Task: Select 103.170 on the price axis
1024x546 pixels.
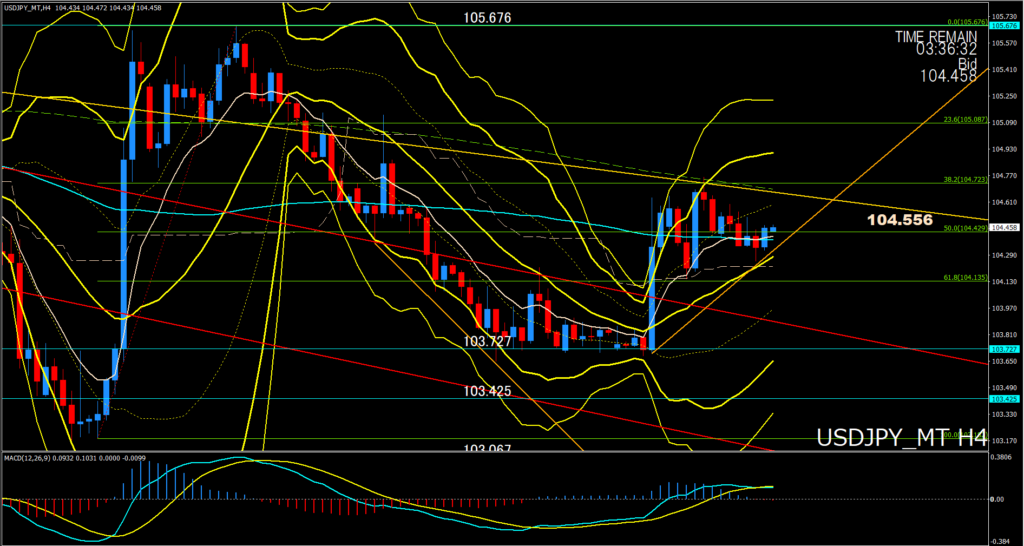Action: coord(1002,440)
